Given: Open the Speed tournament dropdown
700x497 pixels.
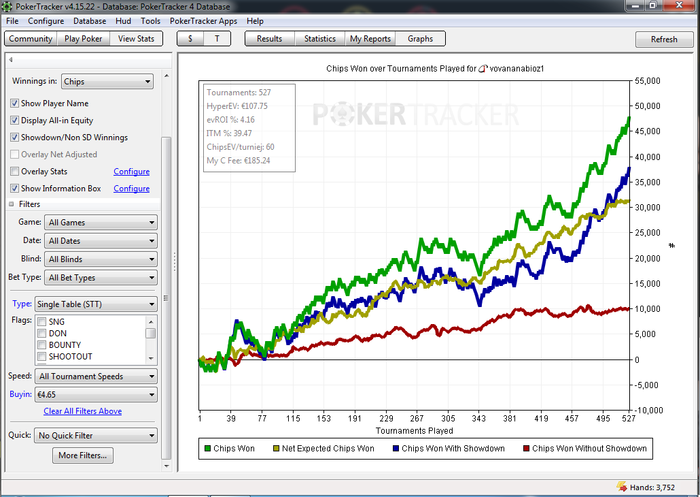Looking at the screenshot, I should (x=96, y=376).
